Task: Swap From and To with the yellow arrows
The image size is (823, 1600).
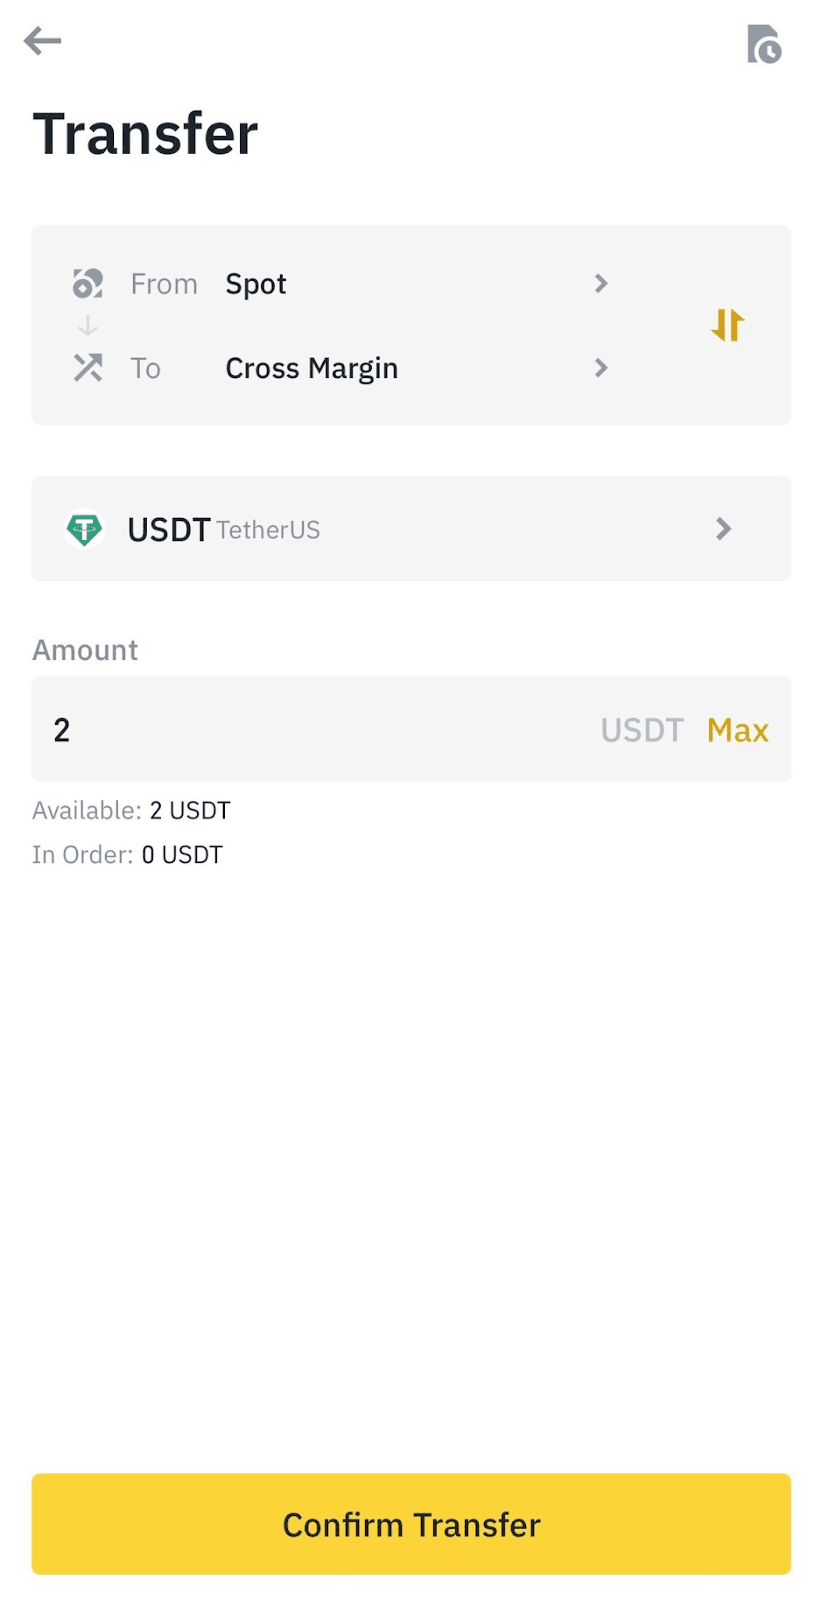Action: (728, 325)
